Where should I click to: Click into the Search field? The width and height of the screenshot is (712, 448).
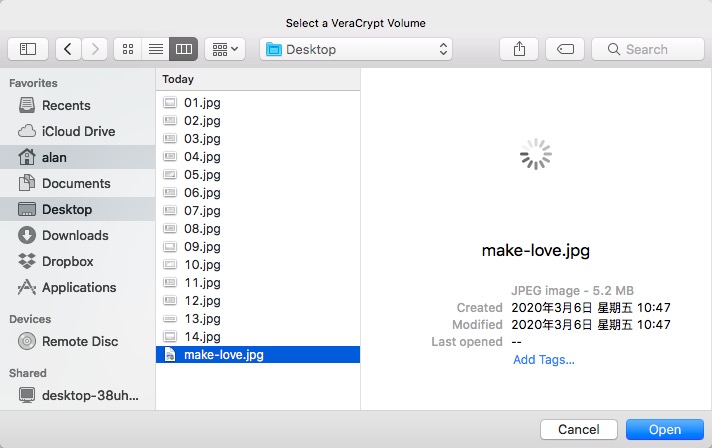(x=648, y=49)
